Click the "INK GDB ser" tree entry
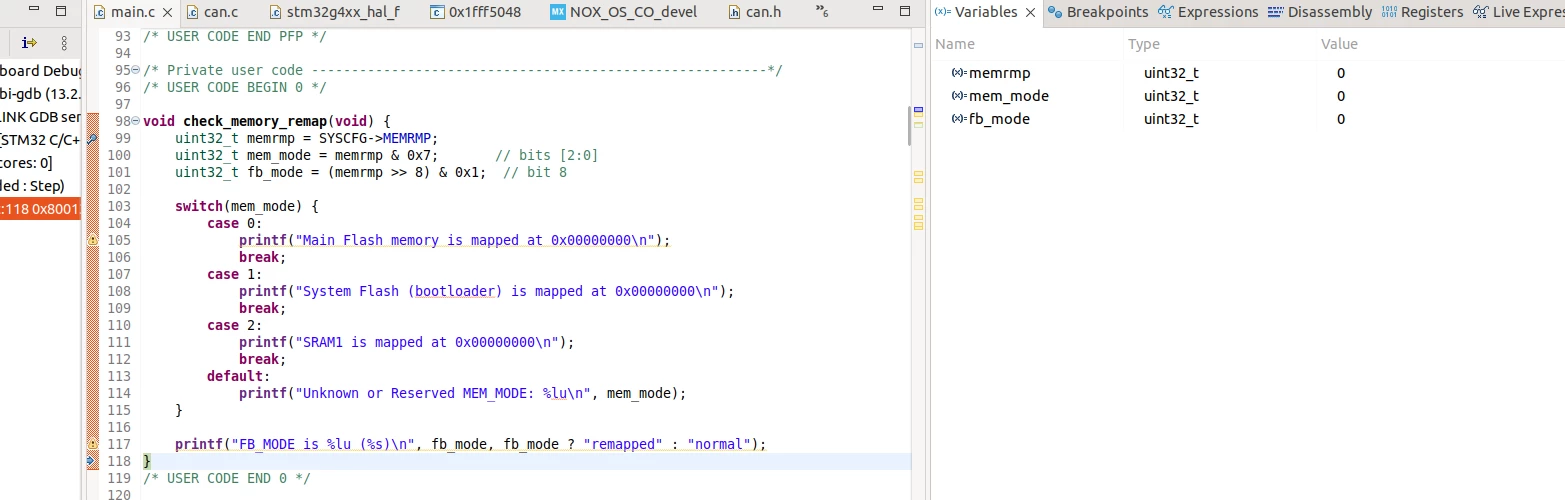This screenshot has height=500, width=1565. 40,117
